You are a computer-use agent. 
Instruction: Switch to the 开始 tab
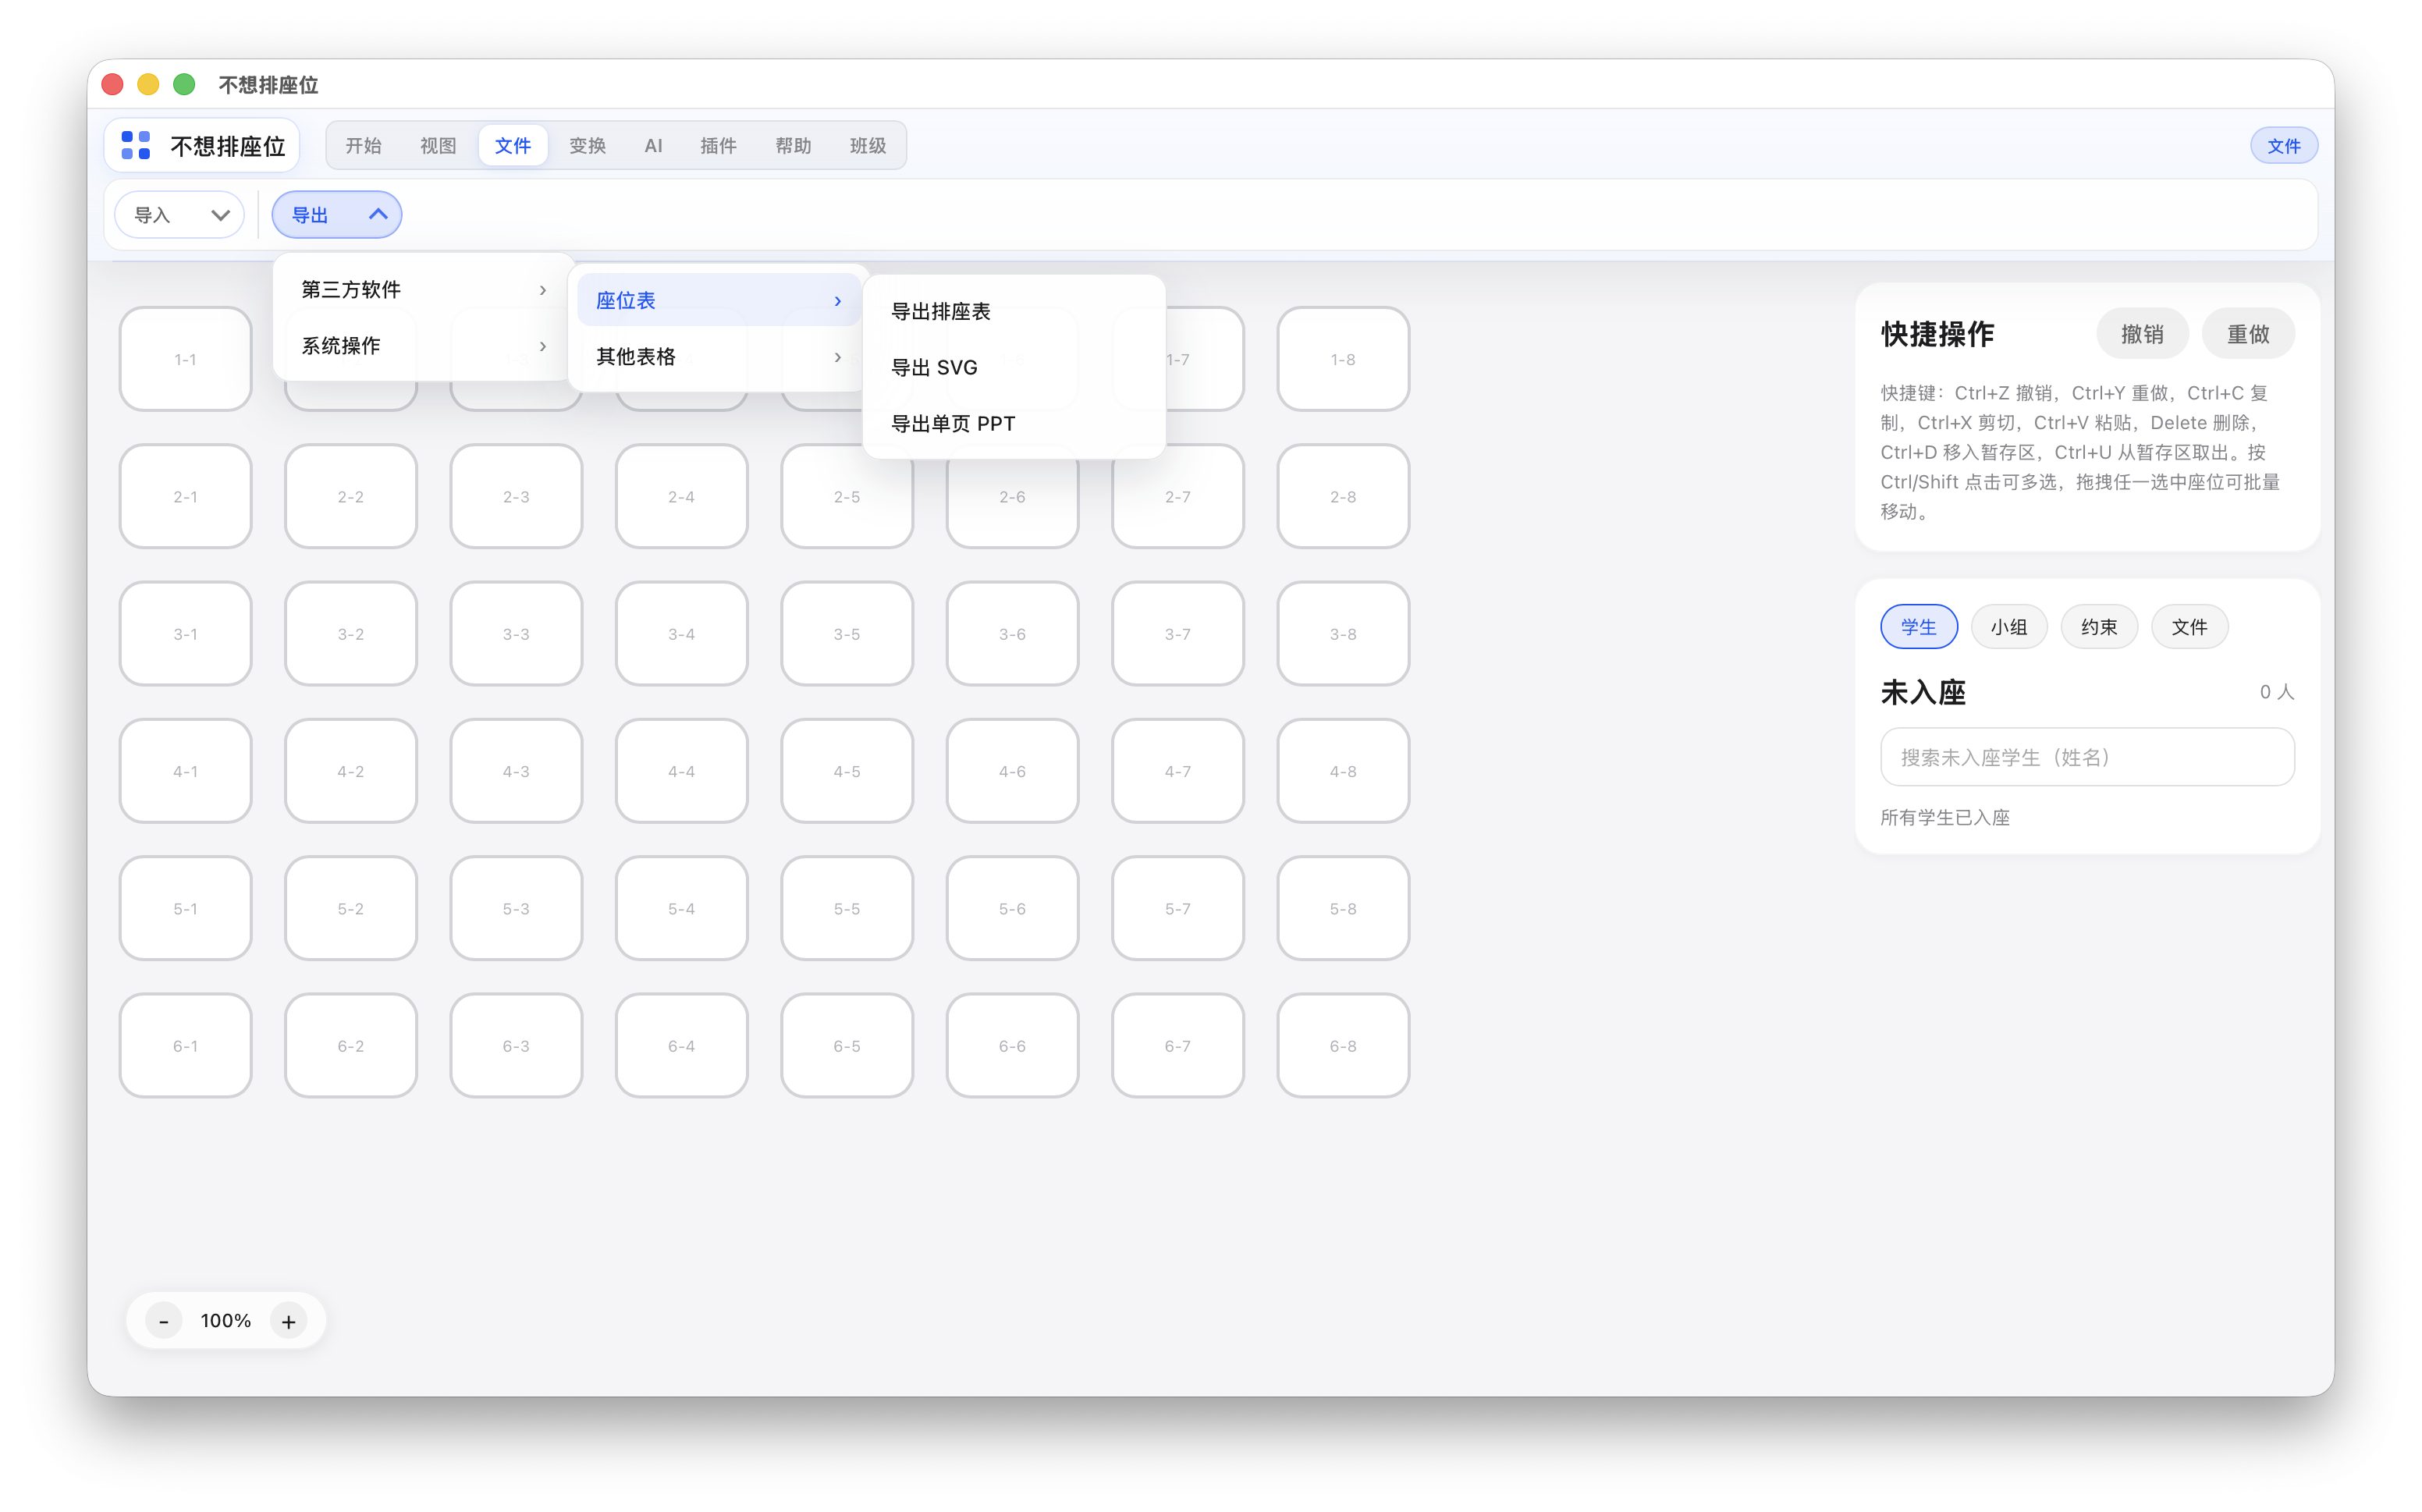tap(364, 146)
